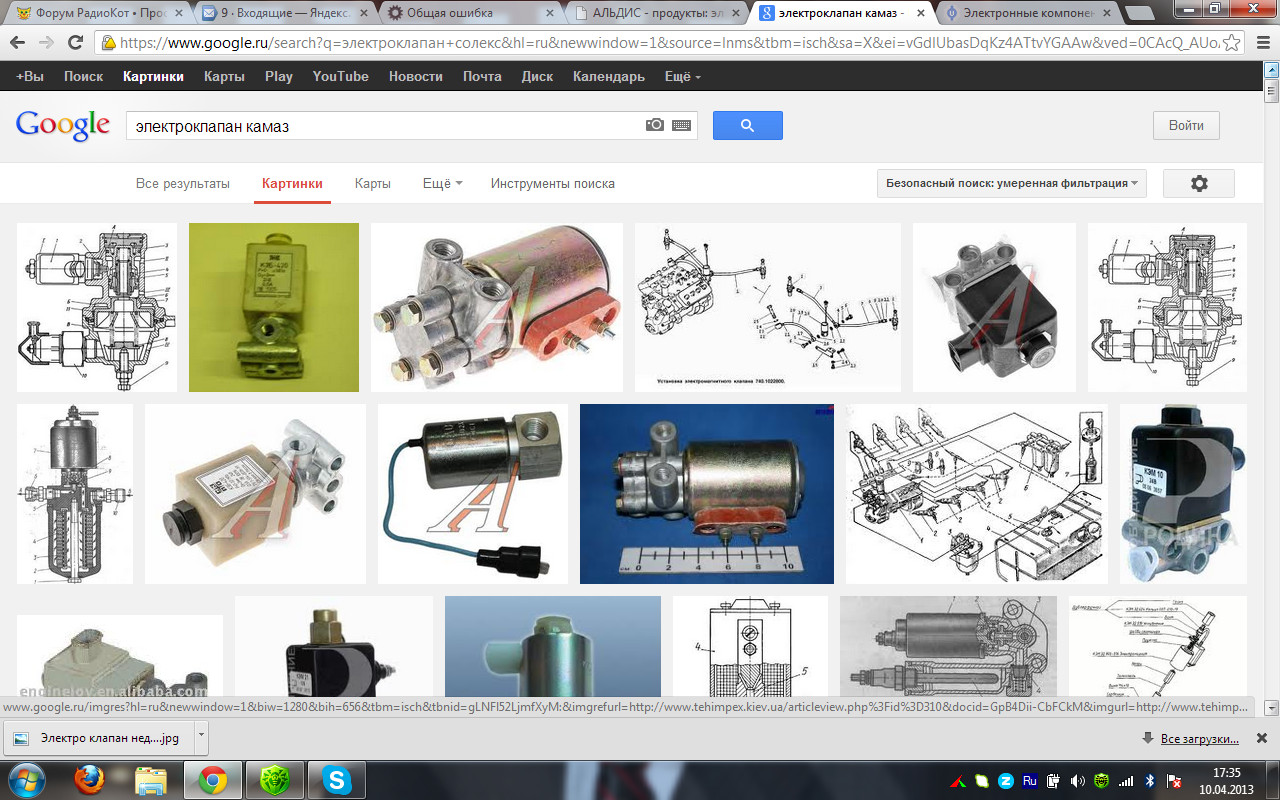Click the search by image camera icon
Viewport: 1280px width, 800px height.
654,125
